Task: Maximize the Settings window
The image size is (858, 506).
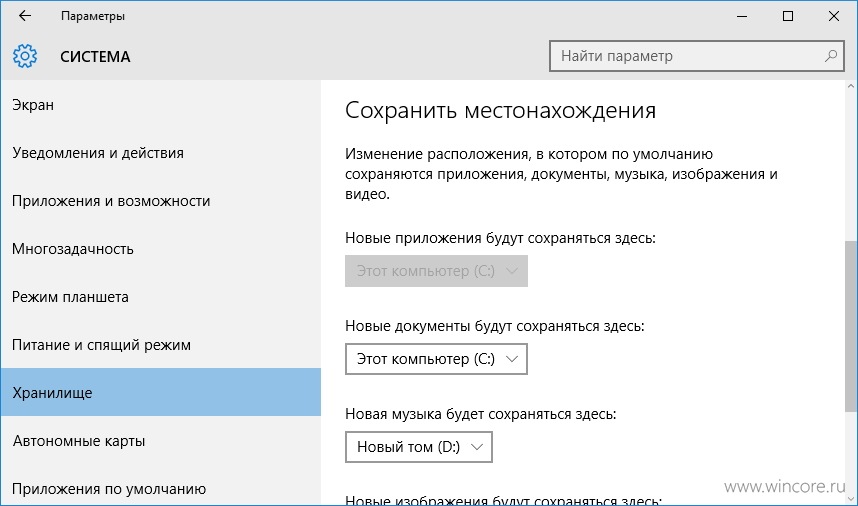Action: click(788, 16)
